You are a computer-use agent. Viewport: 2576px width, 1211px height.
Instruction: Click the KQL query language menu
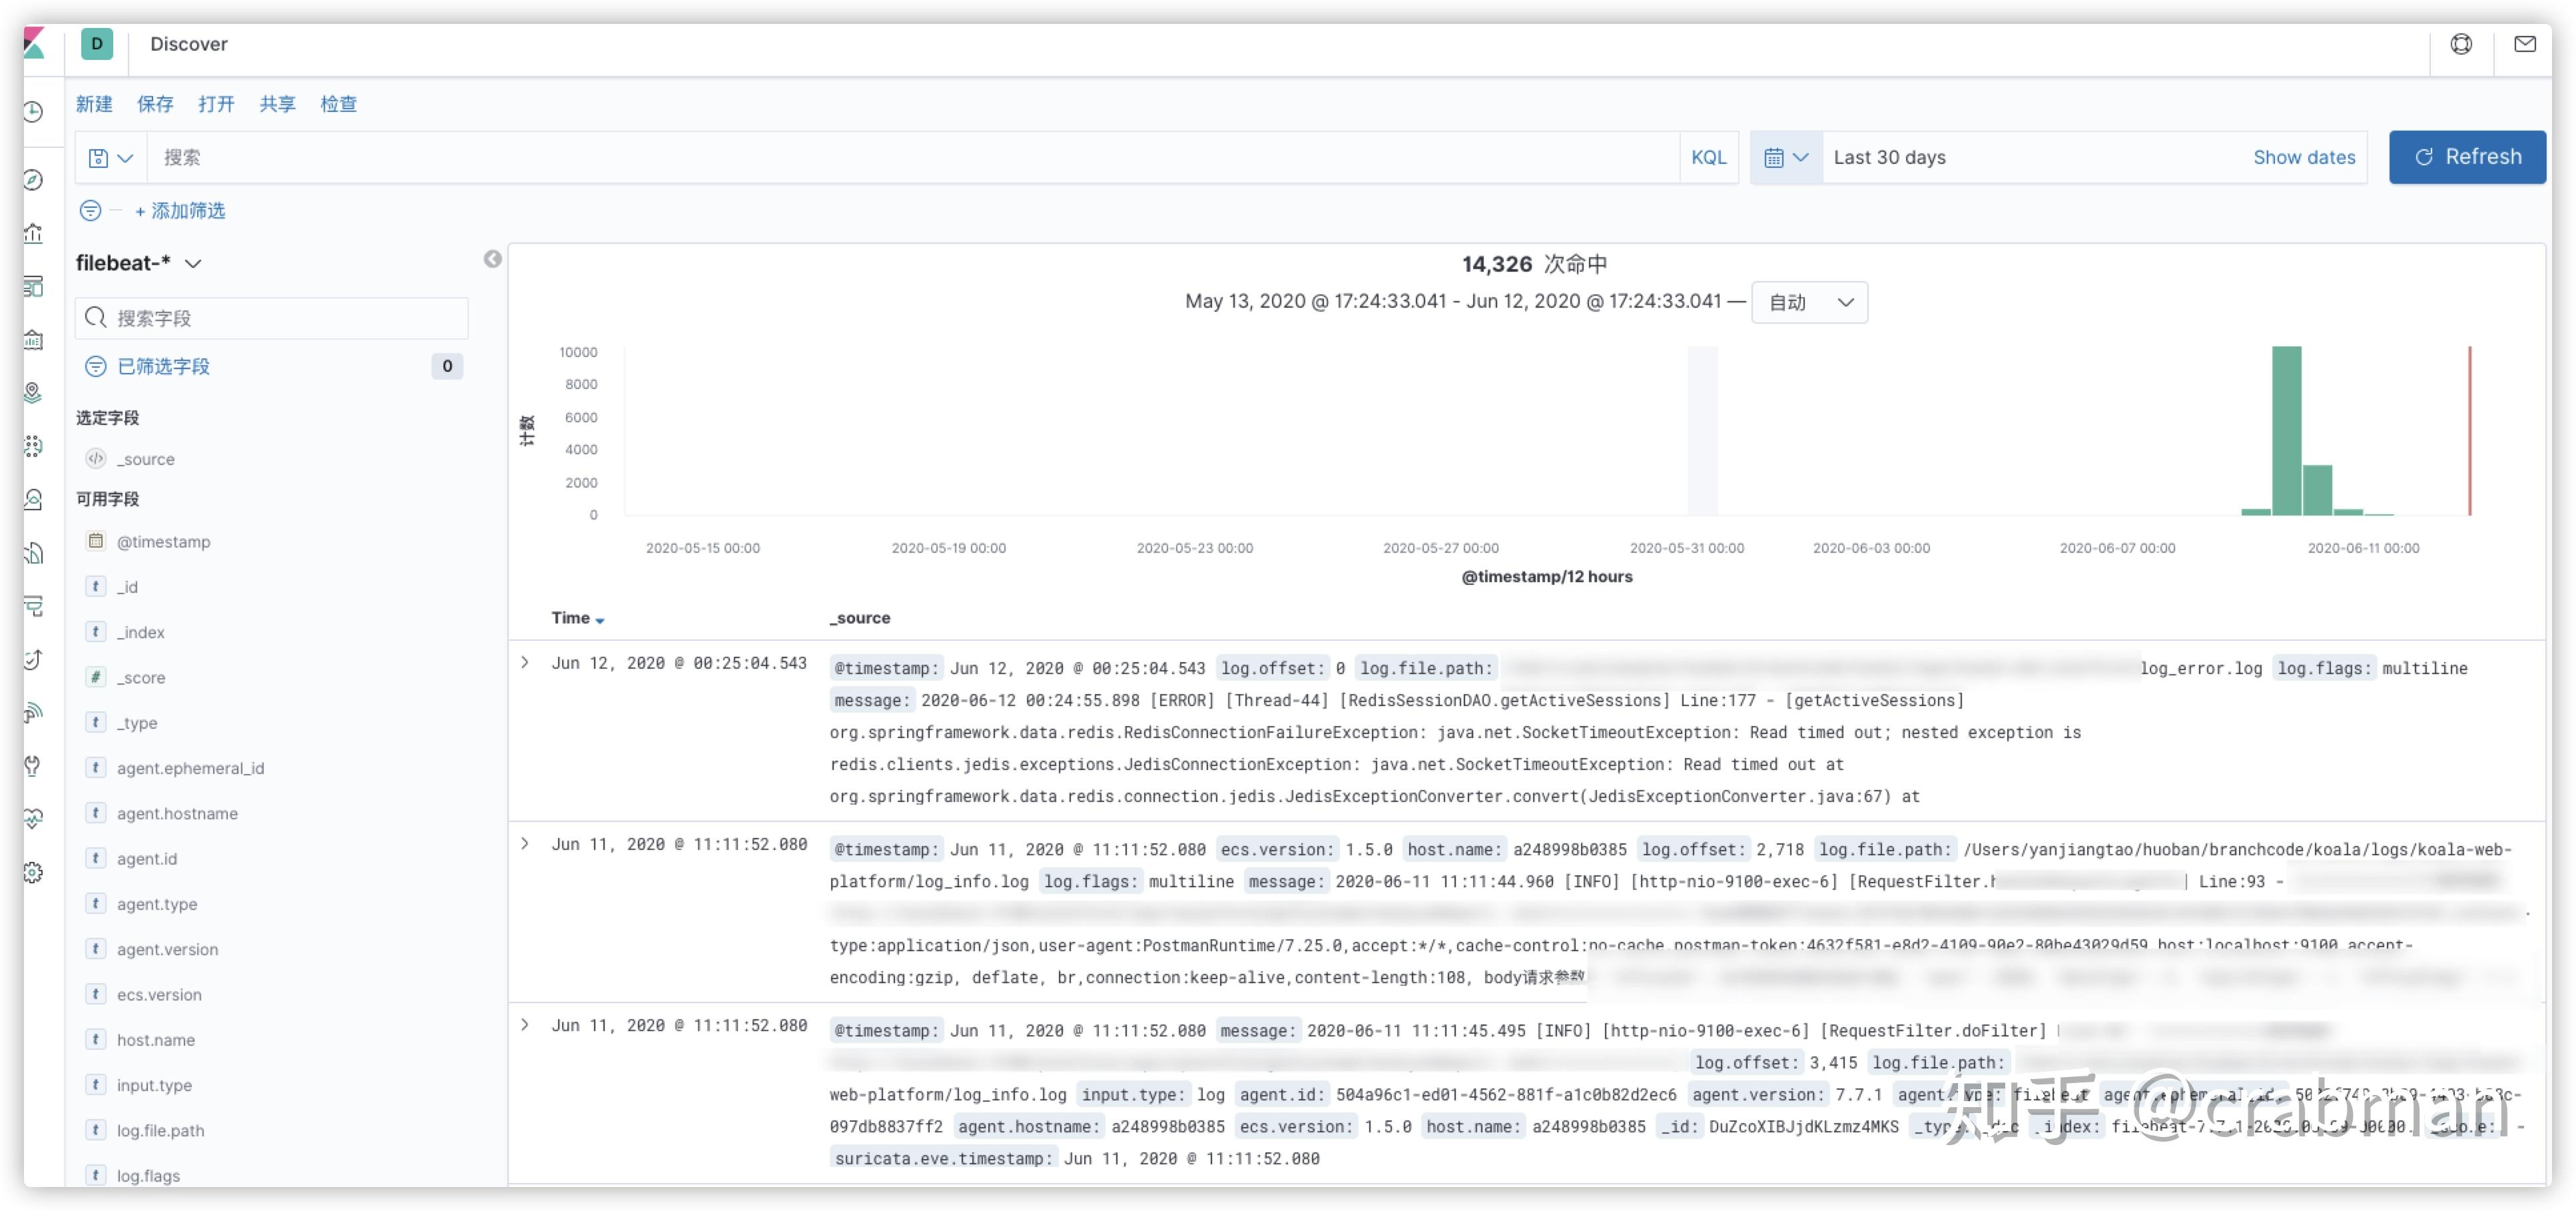(x=1709, y=157)
